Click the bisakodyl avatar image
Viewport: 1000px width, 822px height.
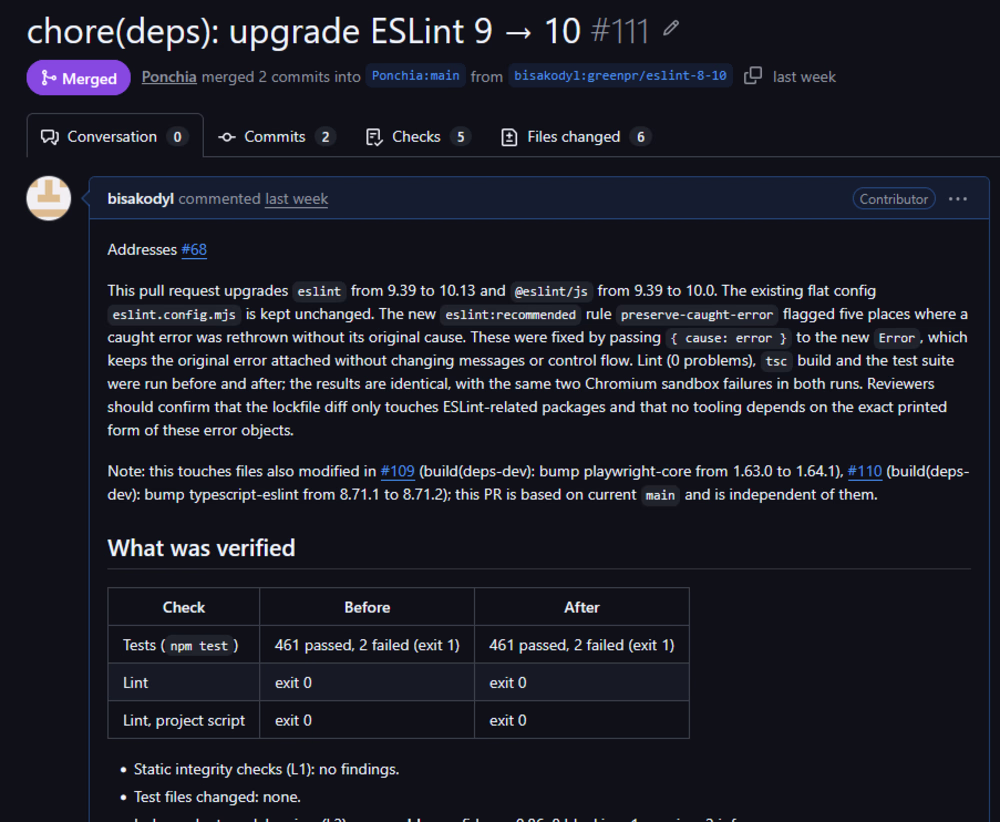(x=48, y=198)
